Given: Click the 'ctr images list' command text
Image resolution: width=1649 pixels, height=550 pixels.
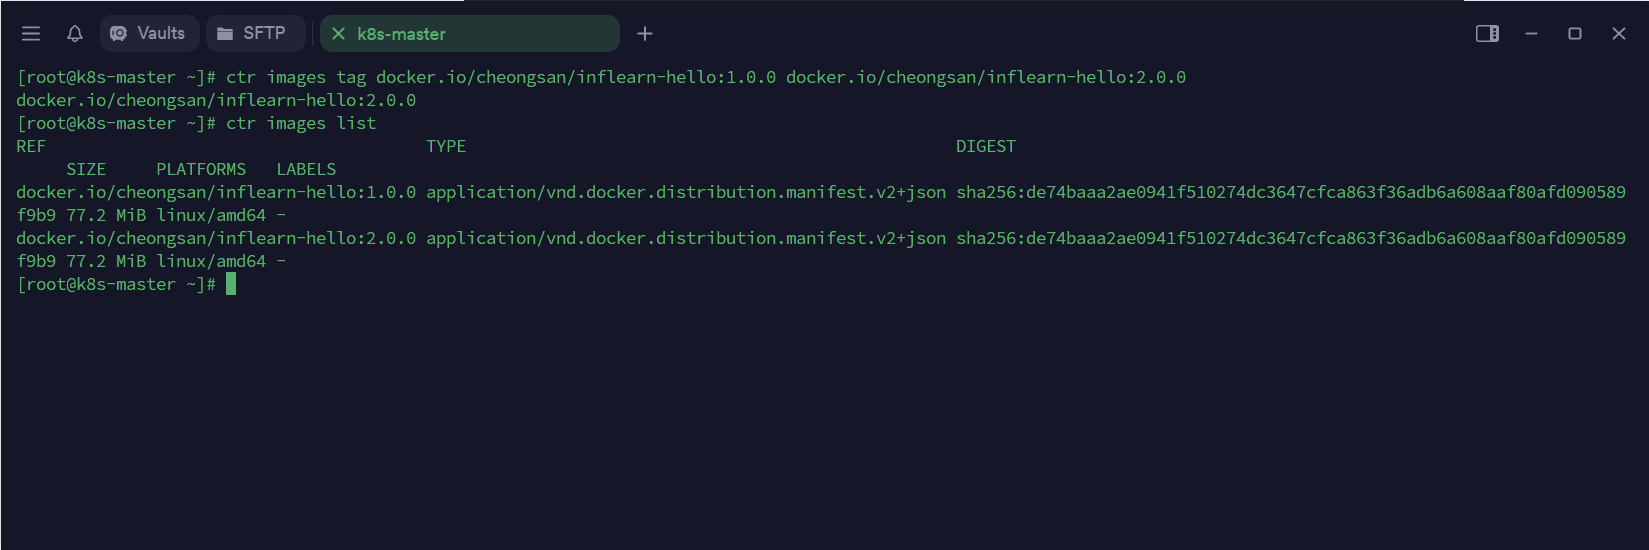Looking at the screenshot, I should tap(301, 124).
